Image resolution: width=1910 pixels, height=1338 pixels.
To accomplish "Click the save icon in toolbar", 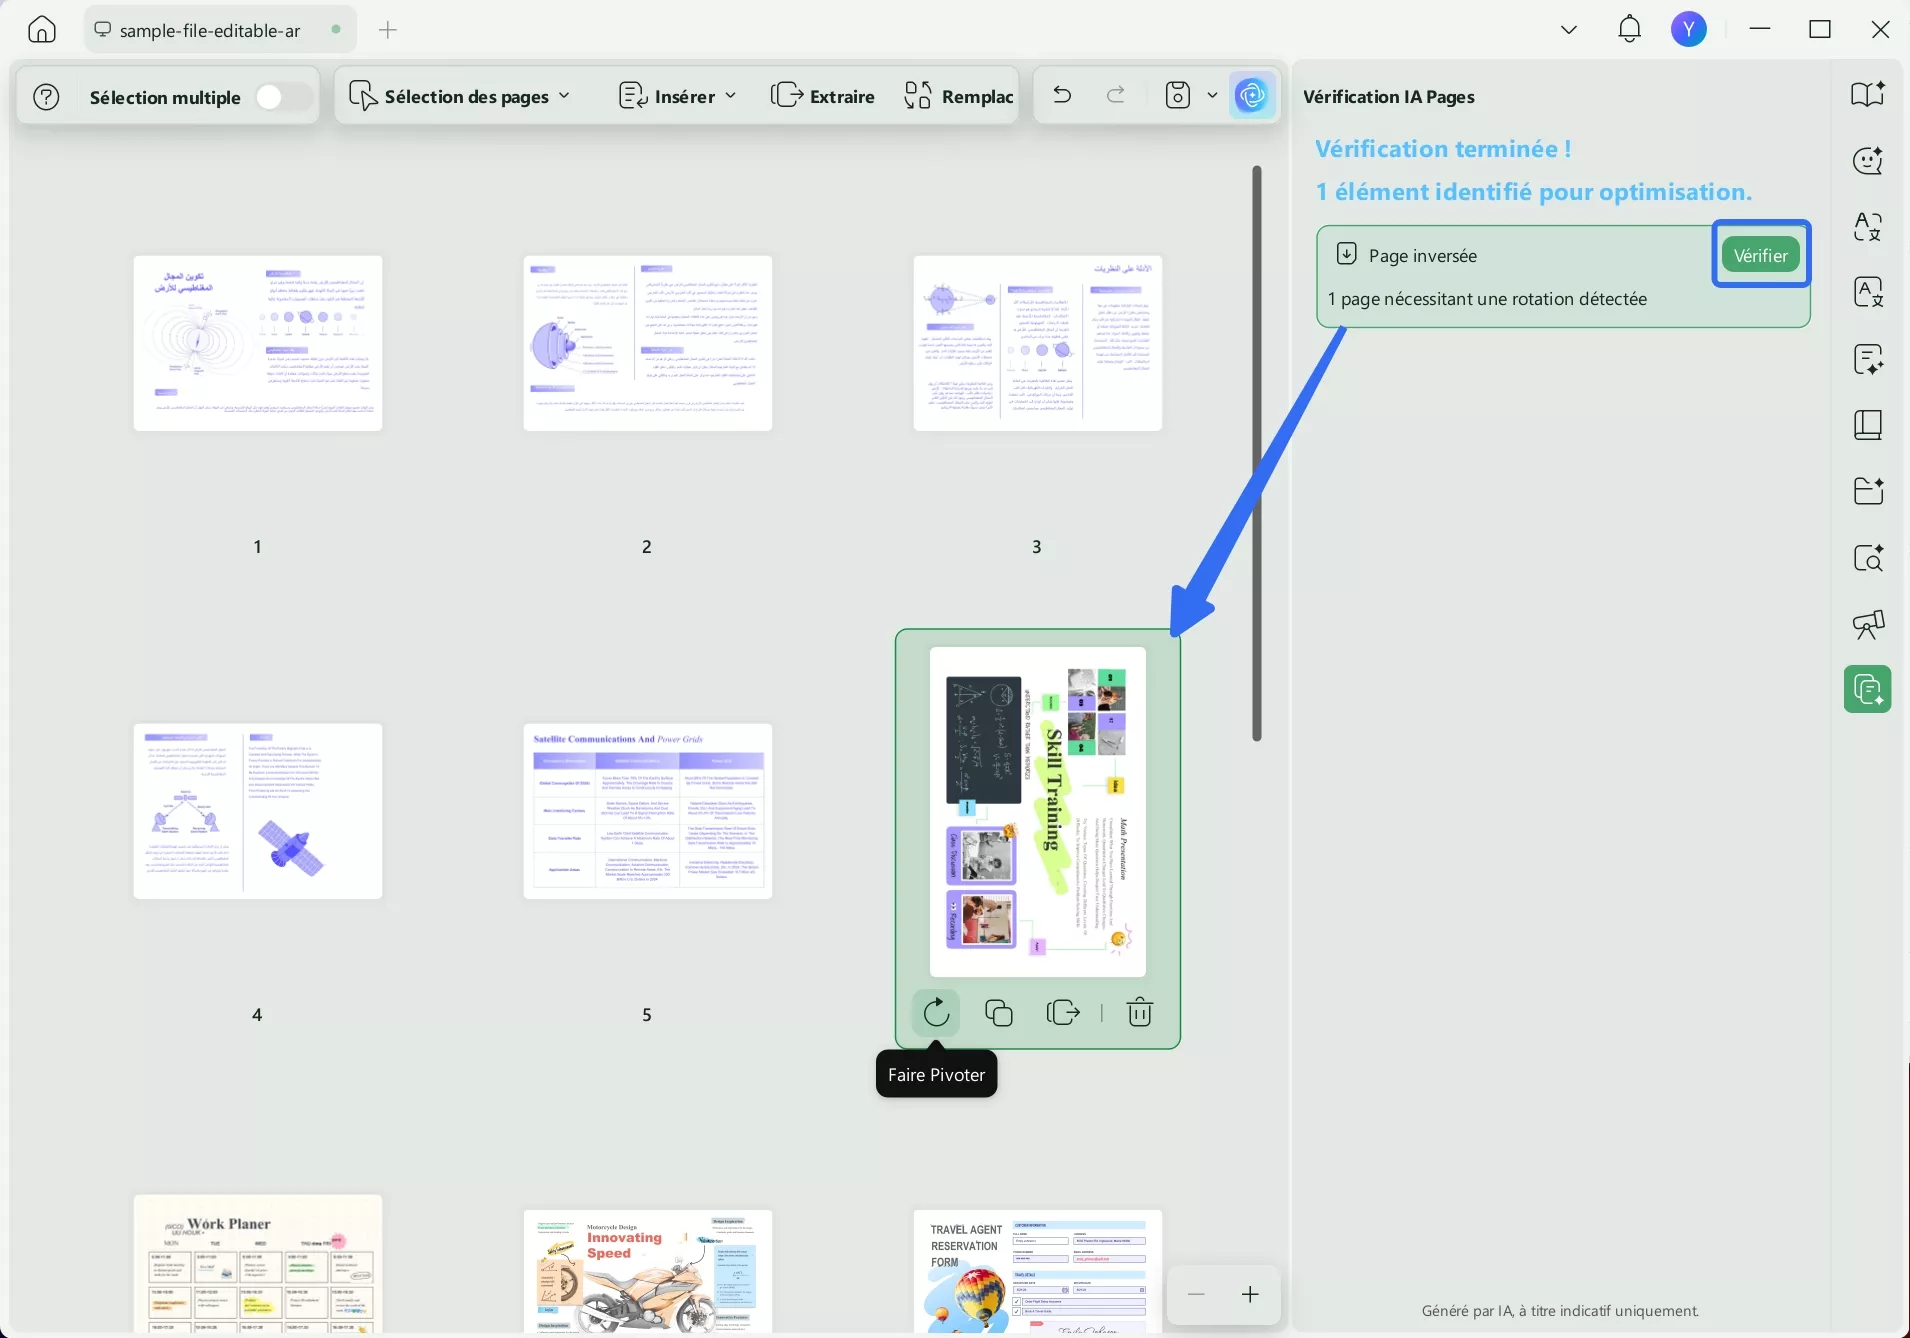I will 1179,95.
